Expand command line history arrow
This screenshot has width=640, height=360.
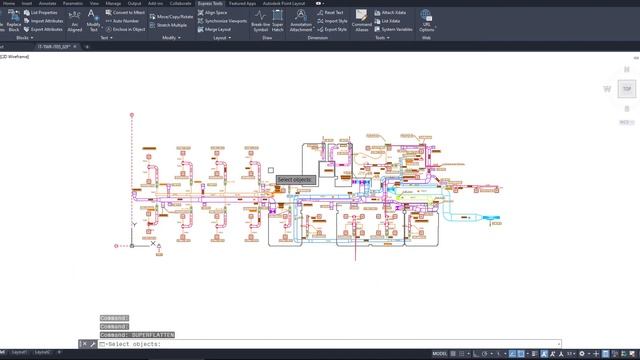coord(558,344)
